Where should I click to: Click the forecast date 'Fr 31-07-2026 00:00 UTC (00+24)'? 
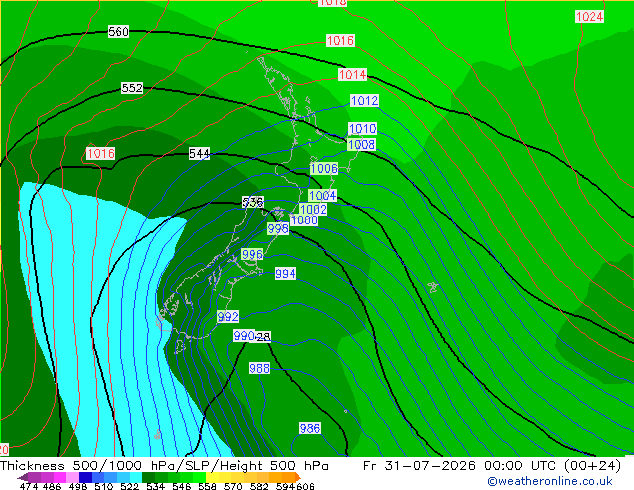[492, 466]
